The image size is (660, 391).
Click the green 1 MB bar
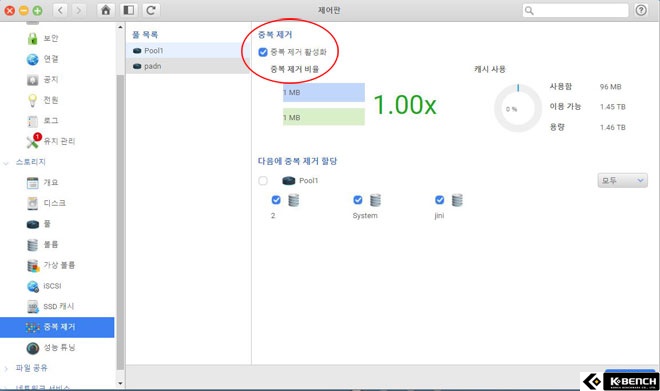(x=324, y=117)
